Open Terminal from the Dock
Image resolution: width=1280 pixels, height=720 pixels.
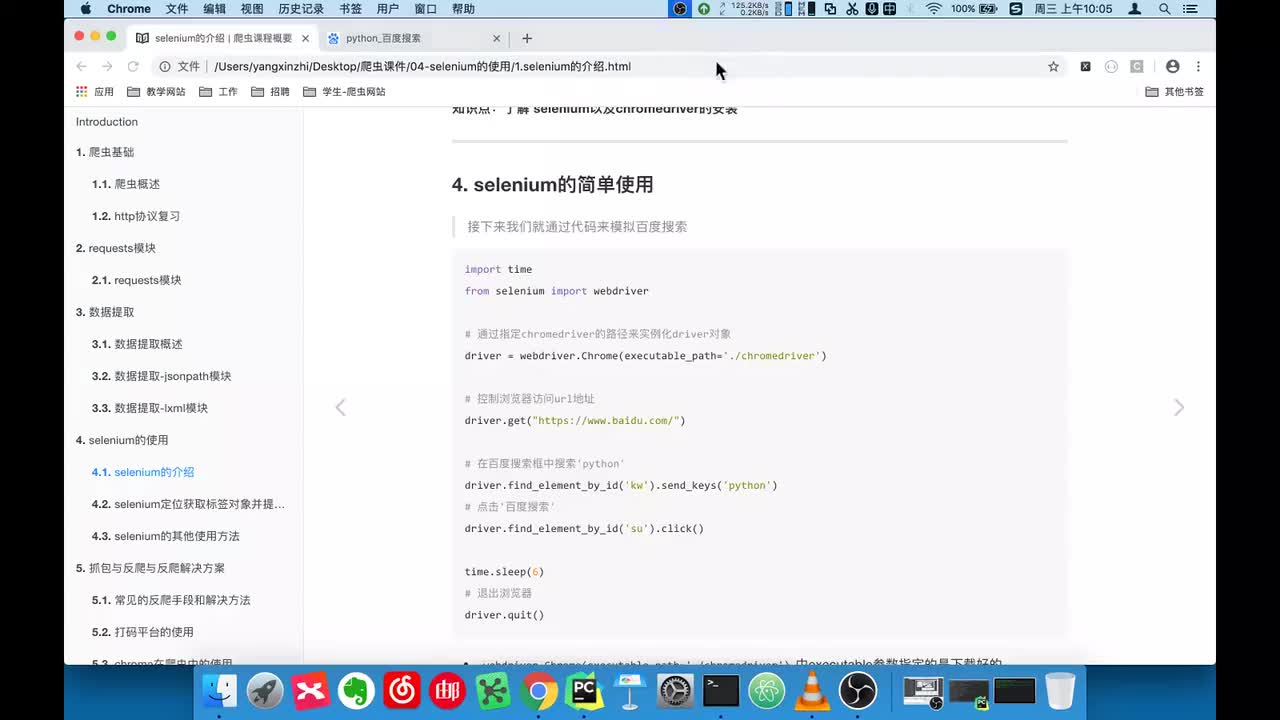click(x=720, y=691)
